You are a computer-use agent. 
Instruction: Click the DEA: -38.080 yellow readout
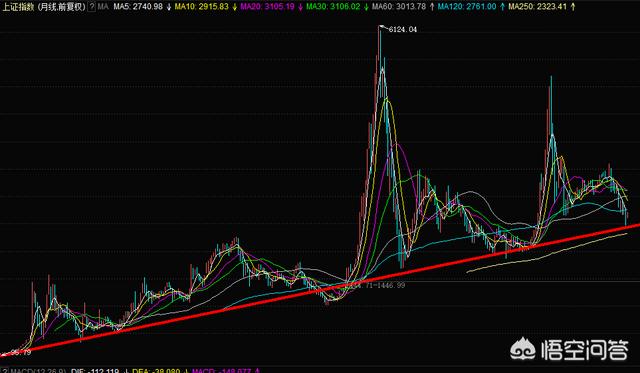[x=156, y=371]
